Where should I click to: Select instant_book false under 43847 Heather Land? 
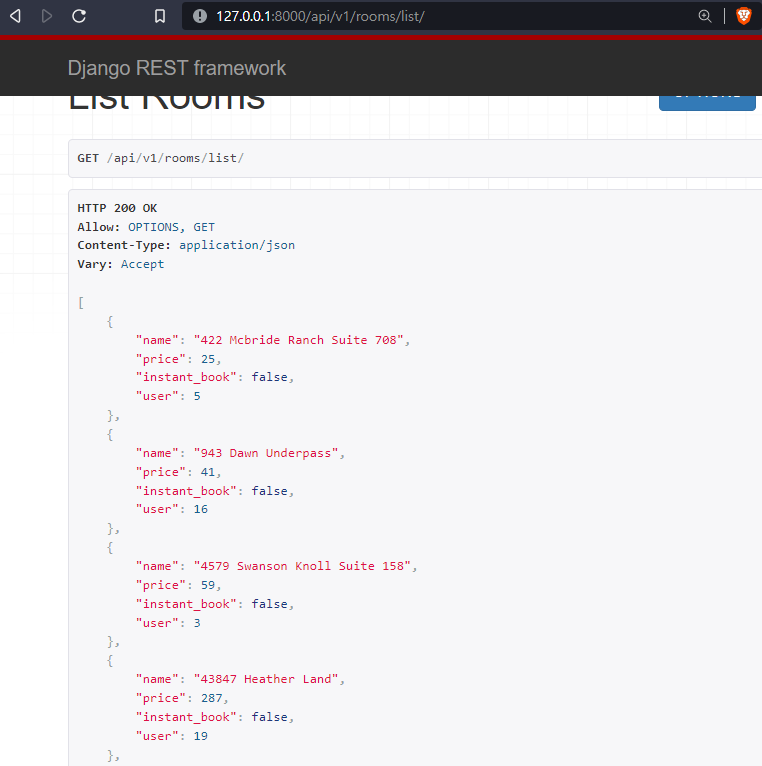[270, 717]
